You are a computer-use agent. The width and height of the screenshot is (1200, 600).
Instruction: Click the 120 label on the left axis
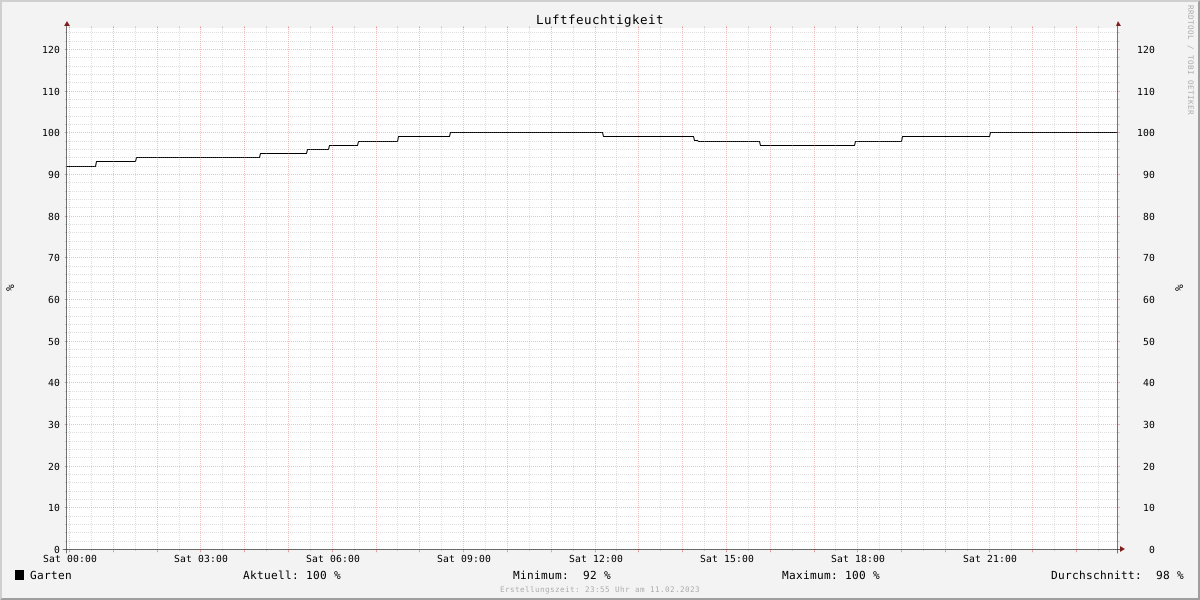click(x=51, y=50)
